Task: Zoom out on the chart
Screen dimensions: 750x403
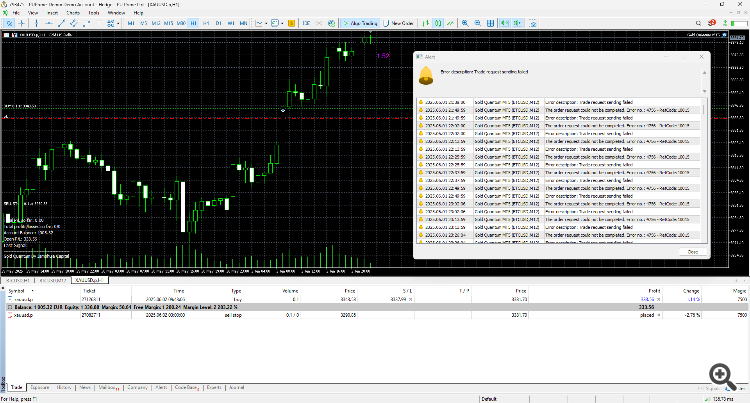Action: [x=478, y=23]
